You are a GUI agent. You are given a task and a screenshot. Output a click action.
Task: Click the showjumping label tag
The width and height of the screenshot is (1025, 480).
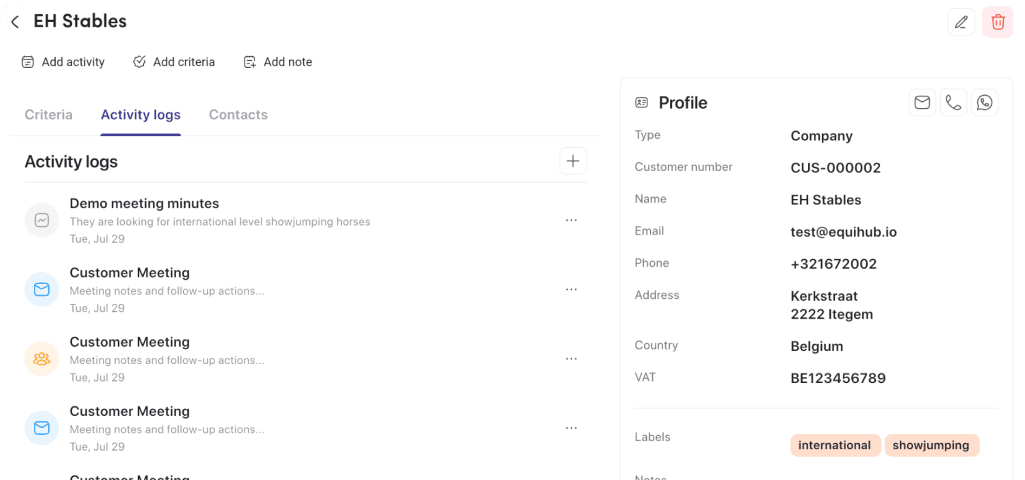coord(932,445)
